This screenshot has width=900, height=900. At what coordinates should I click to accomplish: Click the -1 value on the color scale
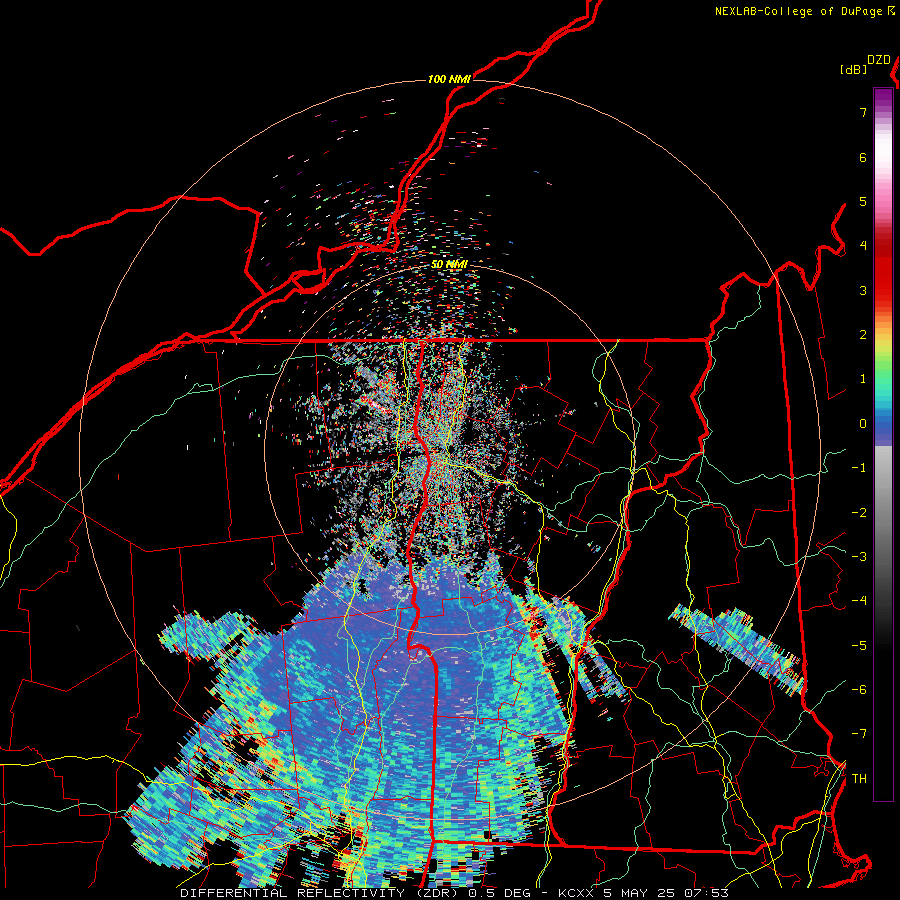[x=859, y=468]
